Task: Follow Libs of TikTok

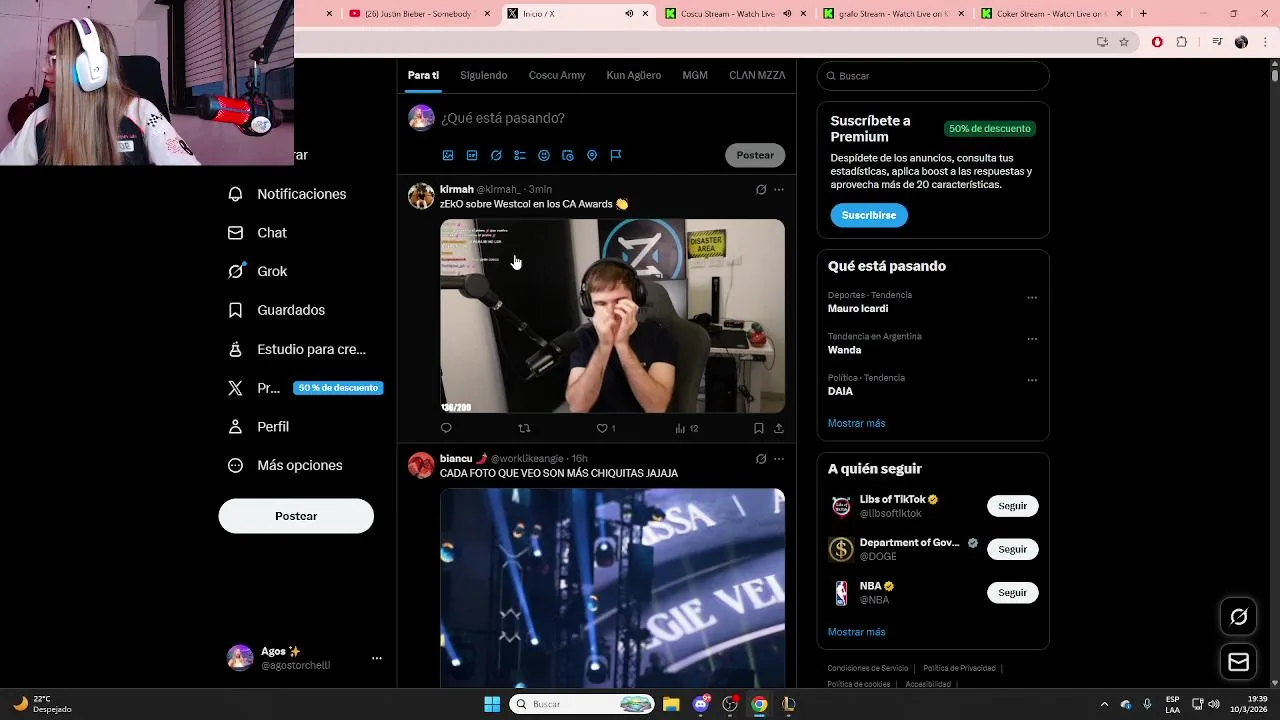Action: [x=1012, y=506]
